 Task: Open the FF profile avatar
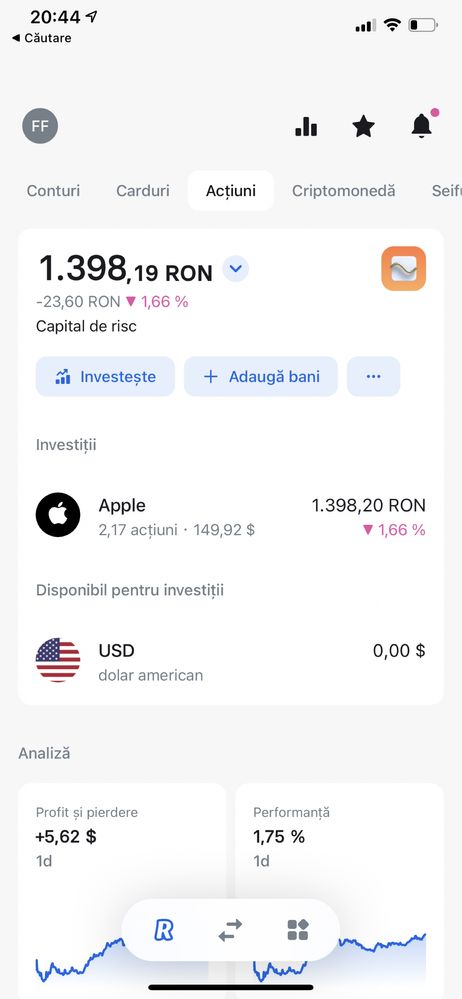pos(40,126)
